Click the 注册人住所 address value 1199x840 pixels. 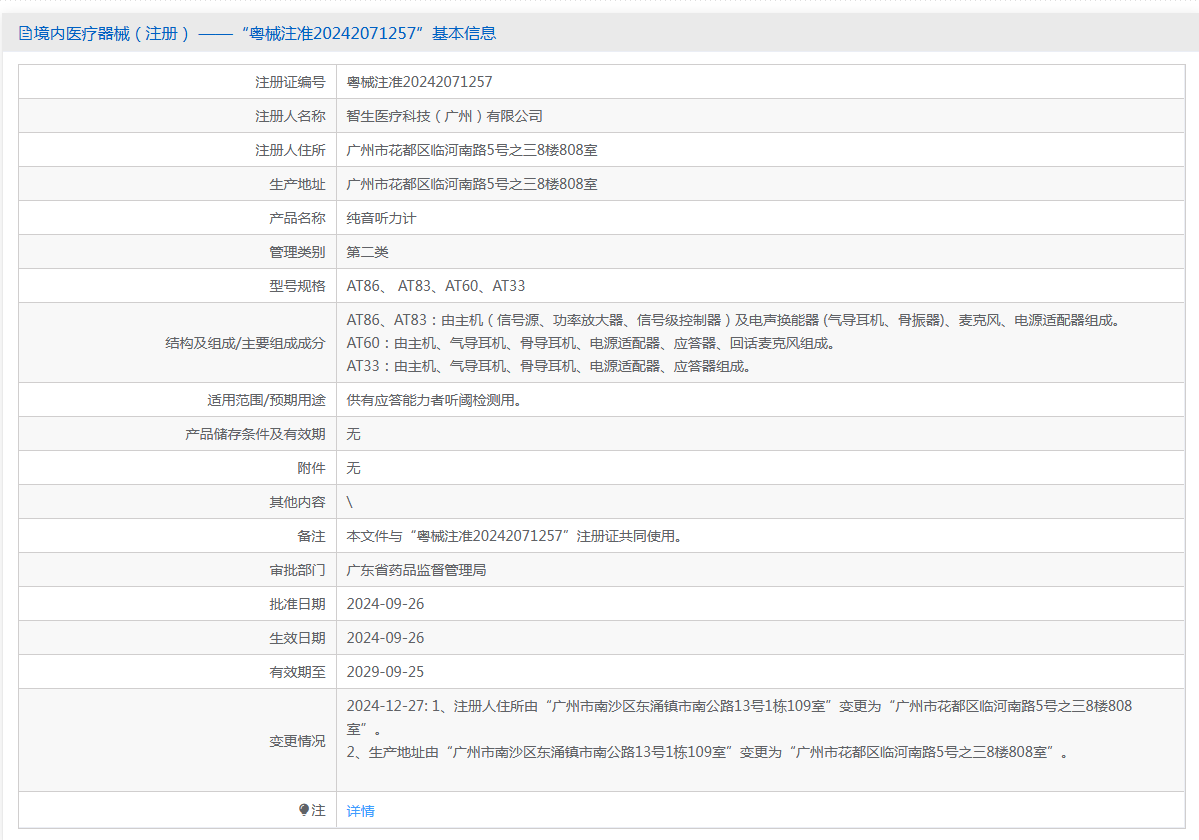[472, 151]
